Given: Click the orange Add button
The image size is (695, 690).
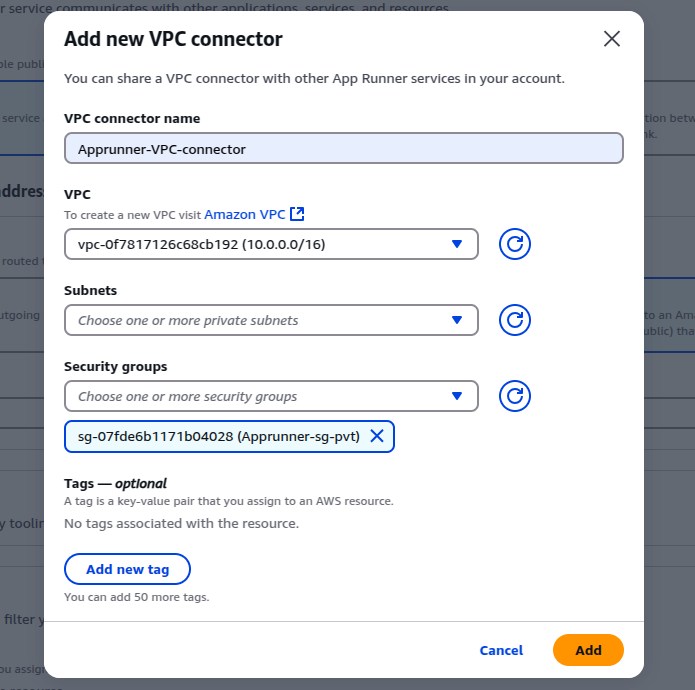Looking at the screenshot, I should point(588,650).
